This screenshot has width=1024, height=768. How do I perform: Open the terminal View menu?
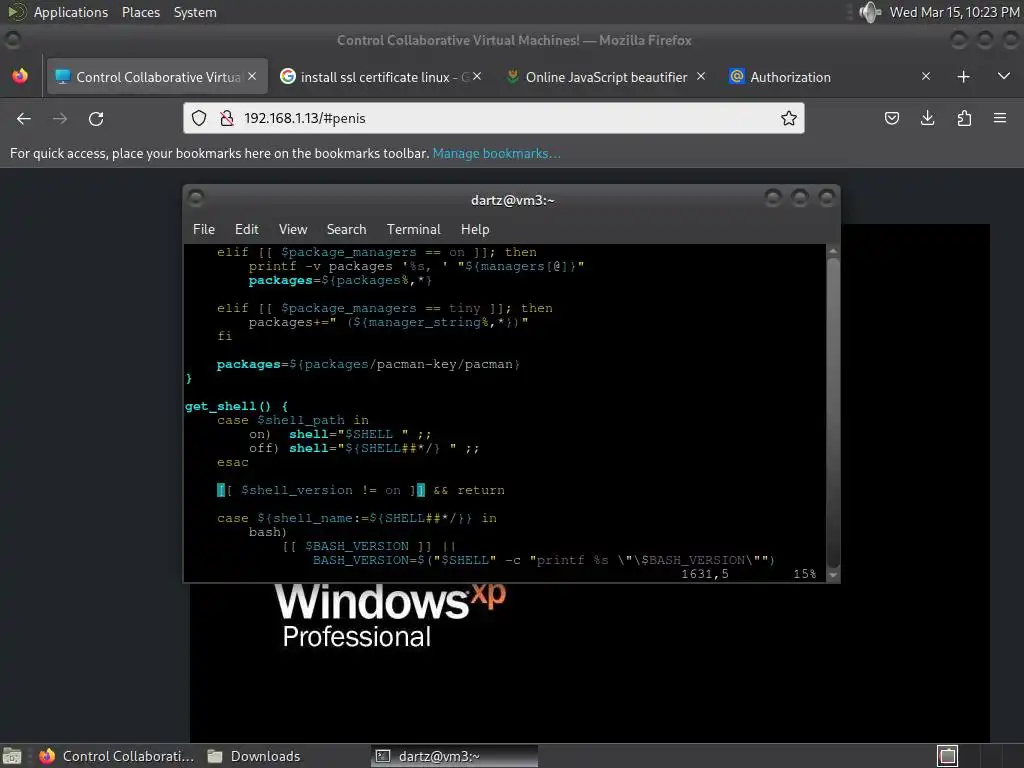point(293,229)
